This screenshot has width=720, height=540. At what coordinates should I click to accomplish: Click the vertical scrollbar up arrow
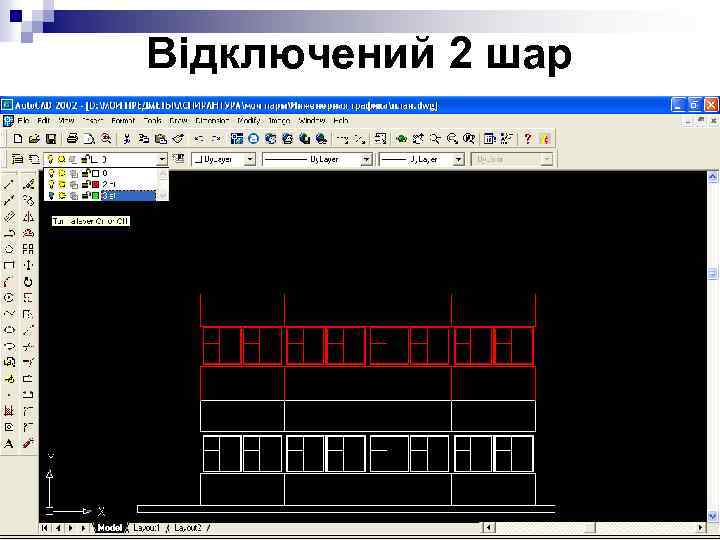(713, 176)
